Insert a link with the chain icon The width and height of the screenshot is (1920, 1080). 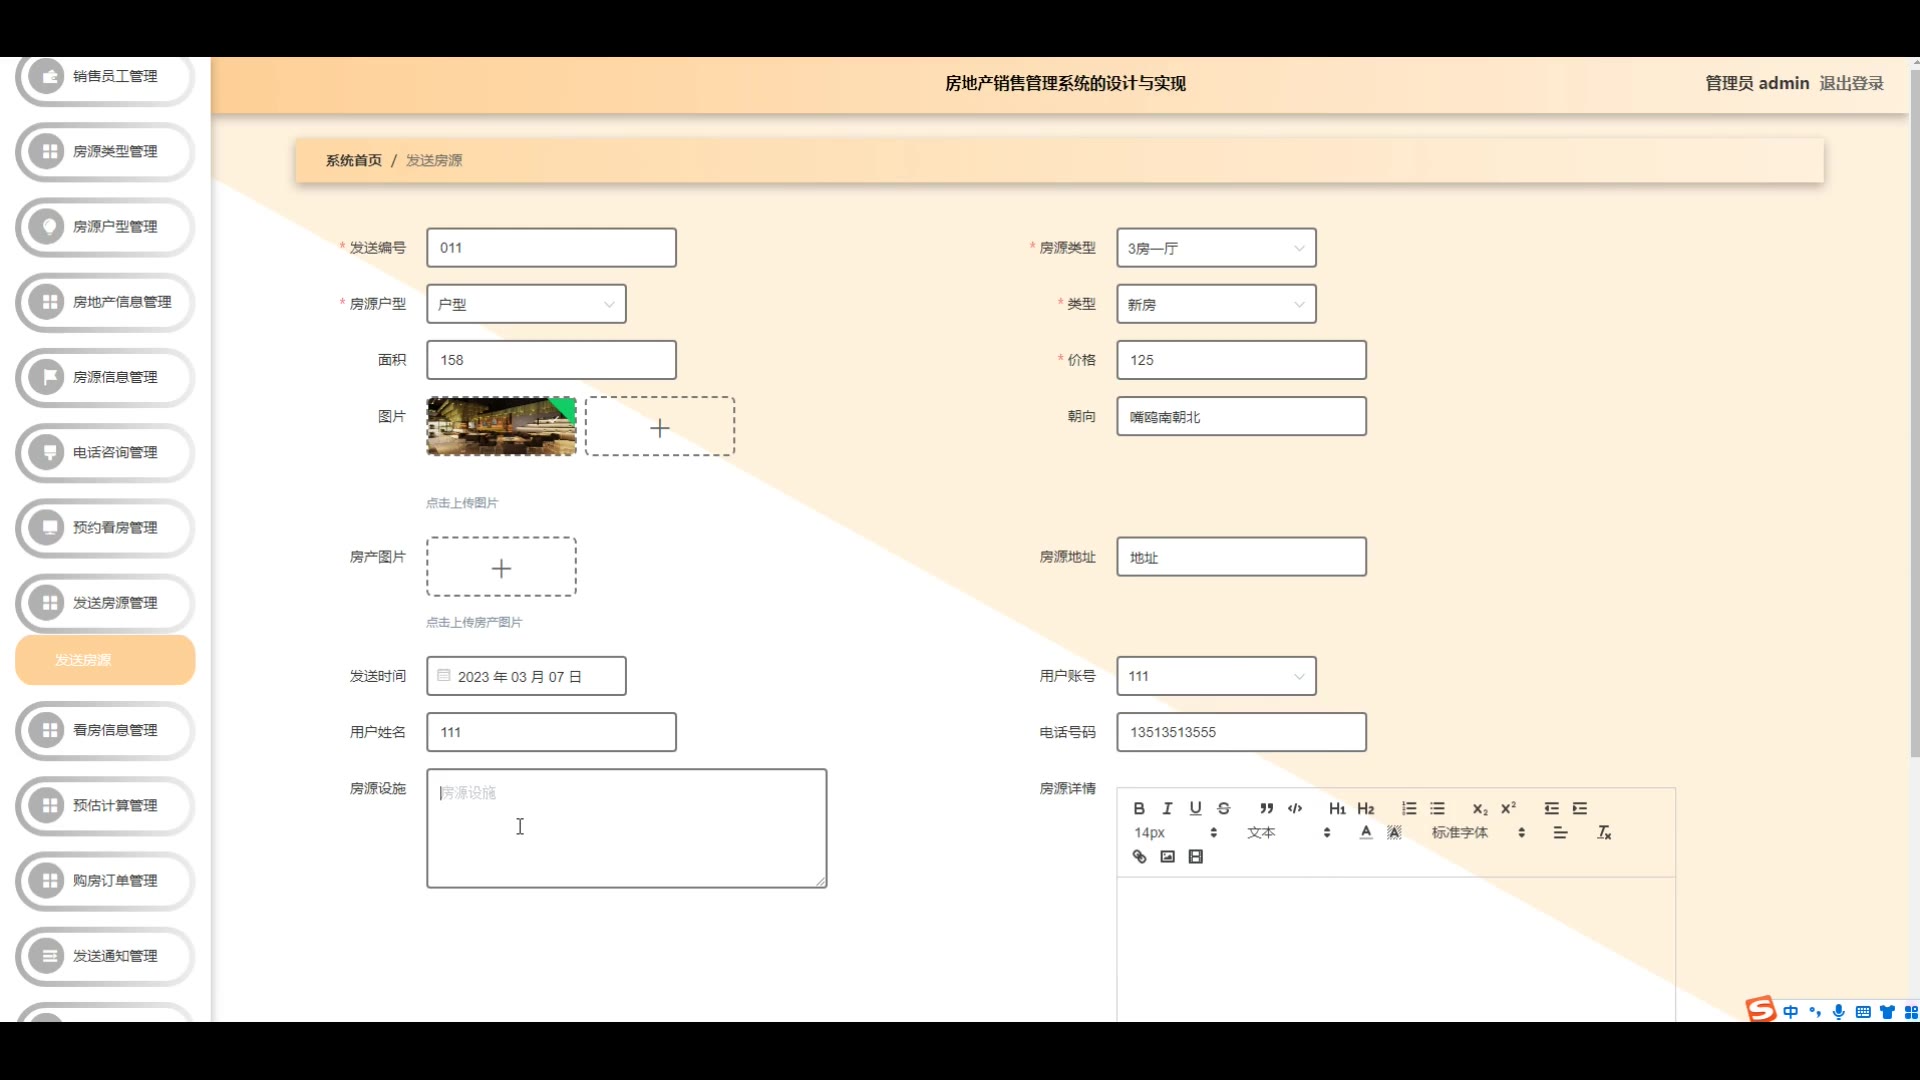click(1139, 857)
